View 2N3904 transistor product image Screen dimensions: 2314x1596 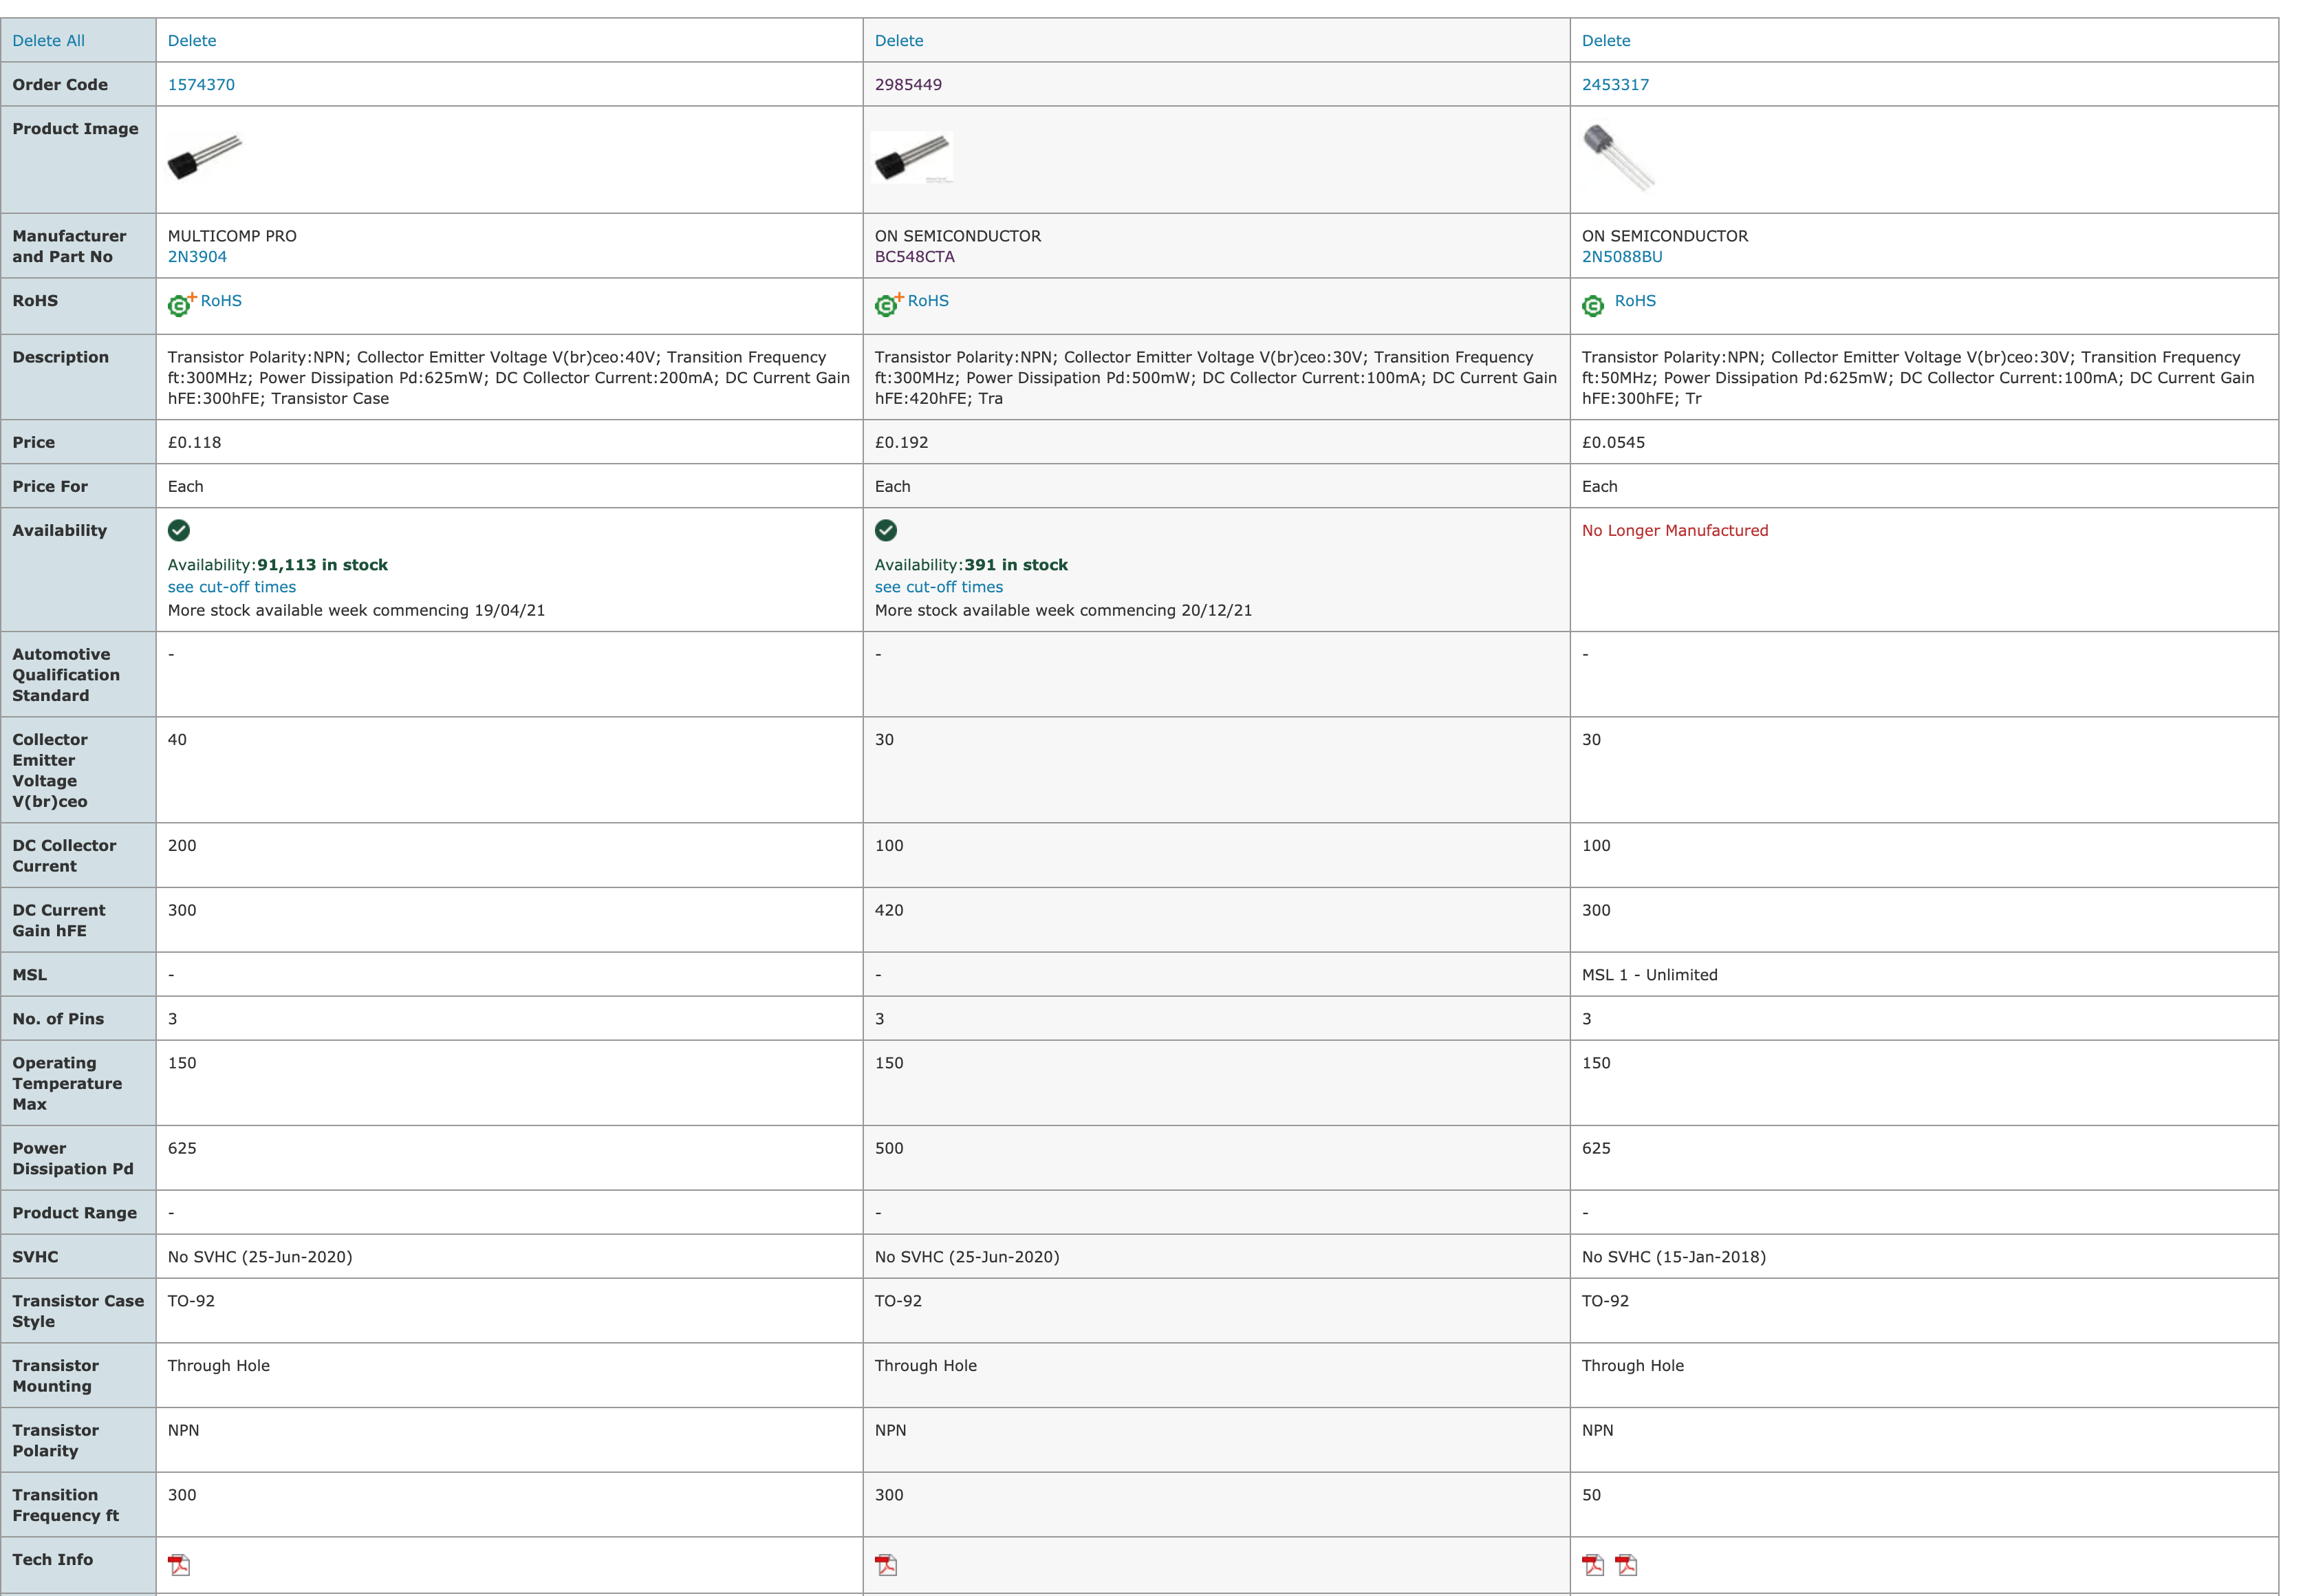coord(205,157)
